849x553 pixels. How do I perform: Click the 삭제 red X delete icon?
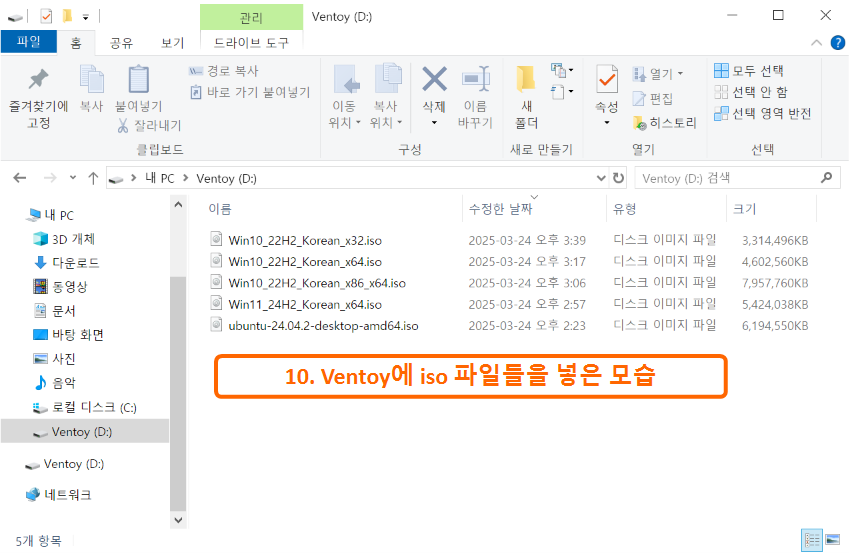coord(434,80)
